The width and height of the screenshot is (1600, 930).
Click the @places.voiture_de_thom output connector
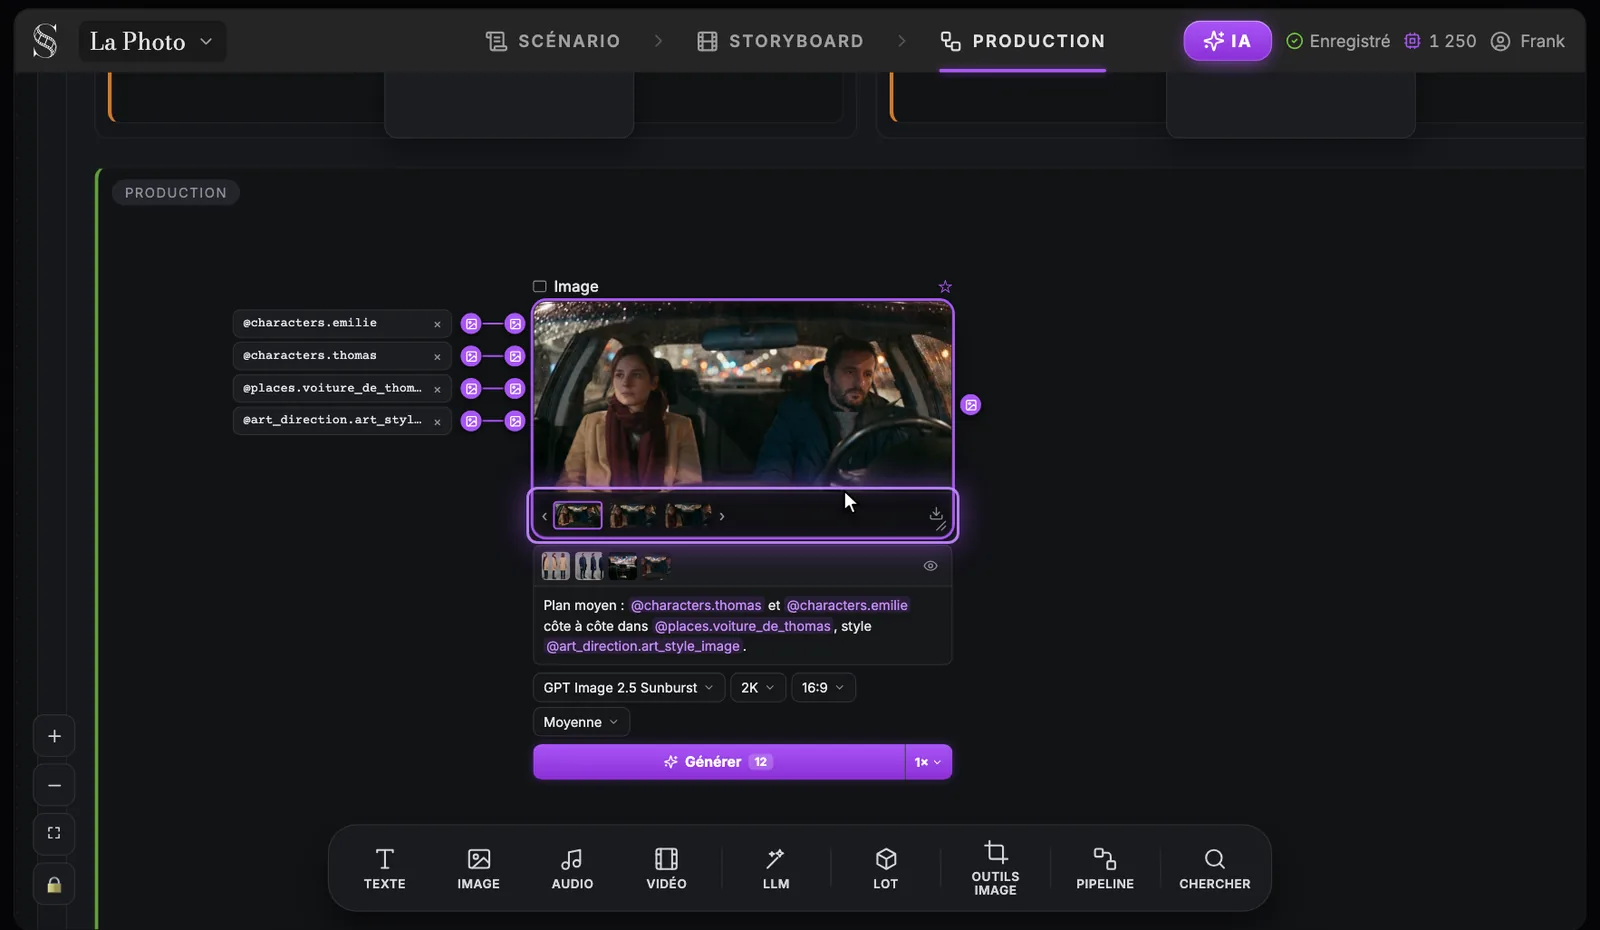coord(471,389)
